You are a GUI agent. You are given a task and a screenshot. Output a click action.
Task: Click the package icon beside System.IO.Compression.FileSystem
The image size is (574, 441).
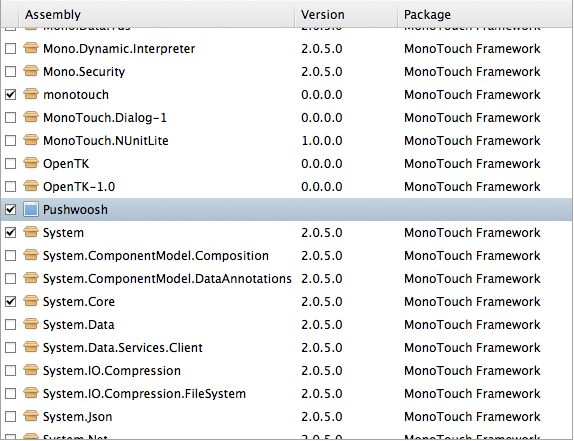[x=31, y=393]
